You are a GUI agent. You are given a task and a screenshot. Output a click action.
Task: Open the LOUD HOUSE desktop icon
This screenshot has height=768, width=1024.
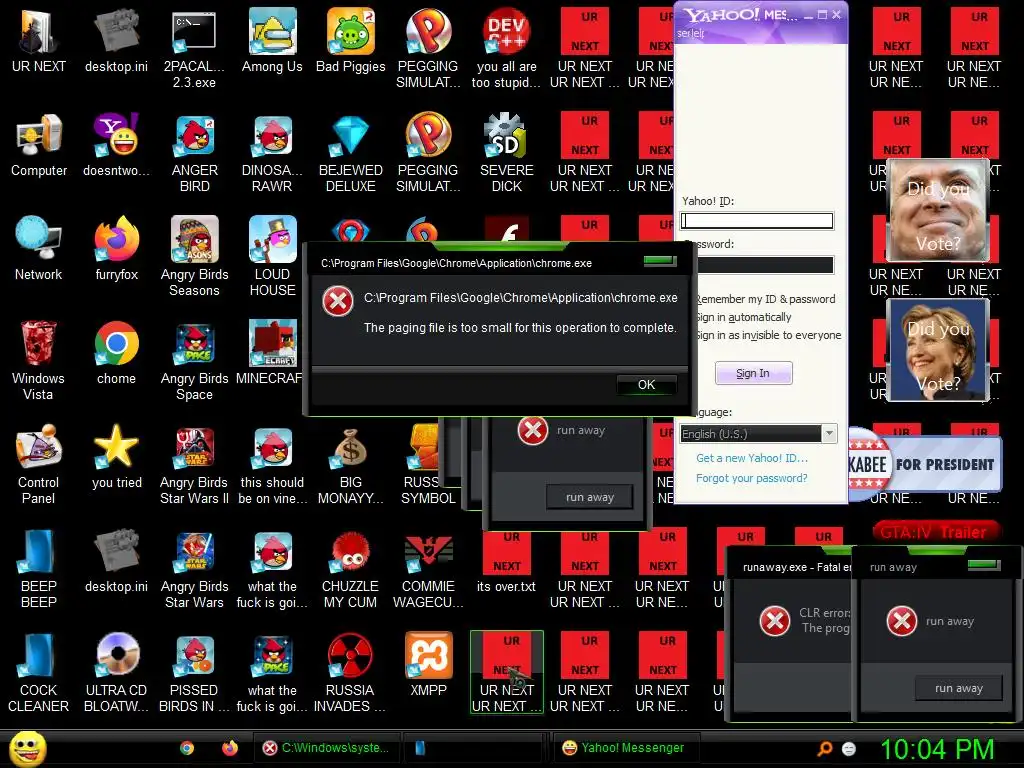(x=272, y=257)
